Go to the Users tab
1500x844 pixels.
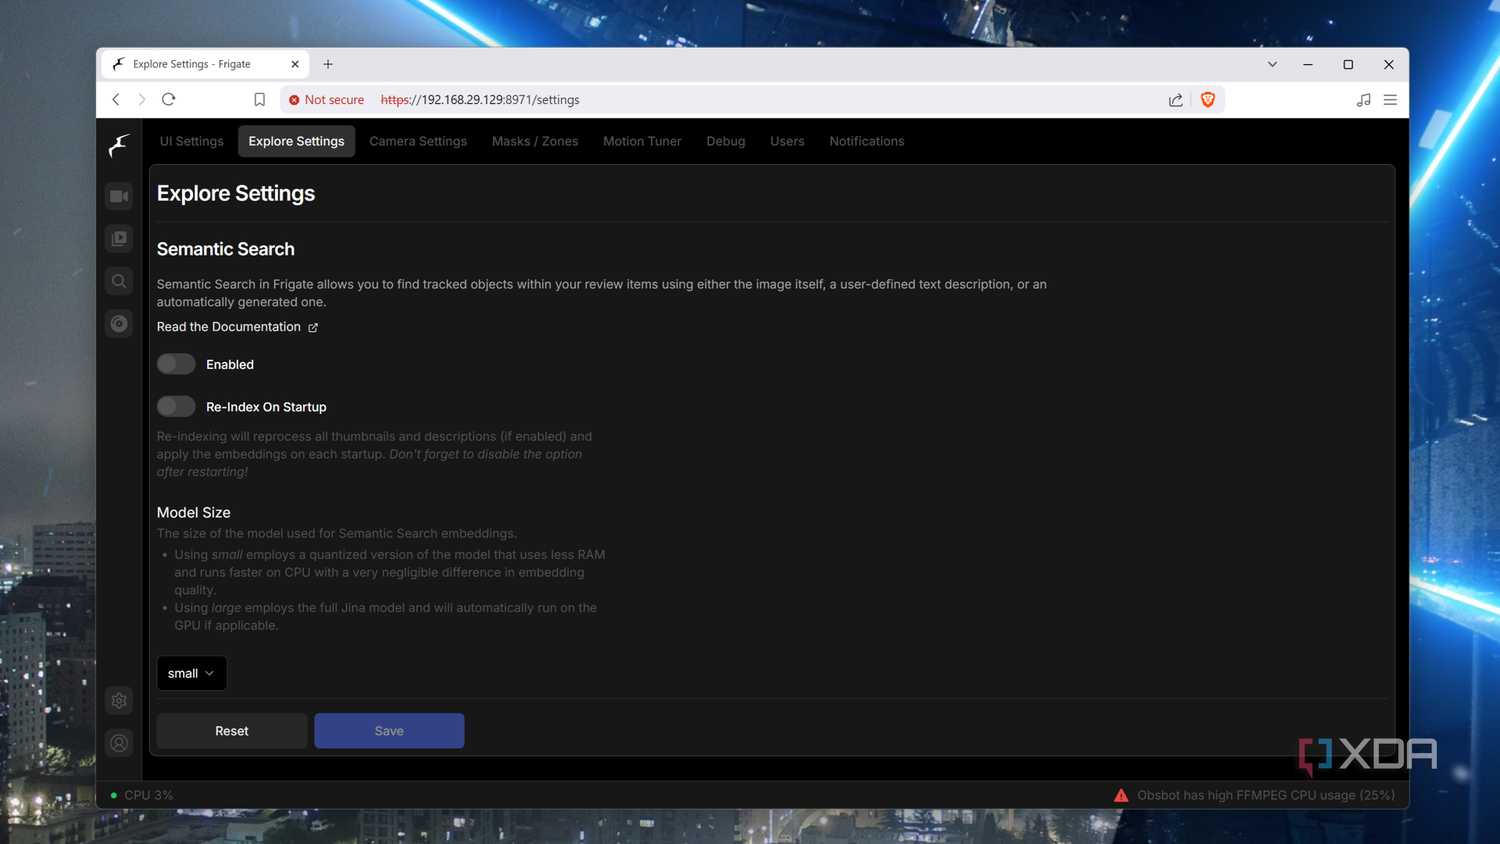[x=787, y=141]
